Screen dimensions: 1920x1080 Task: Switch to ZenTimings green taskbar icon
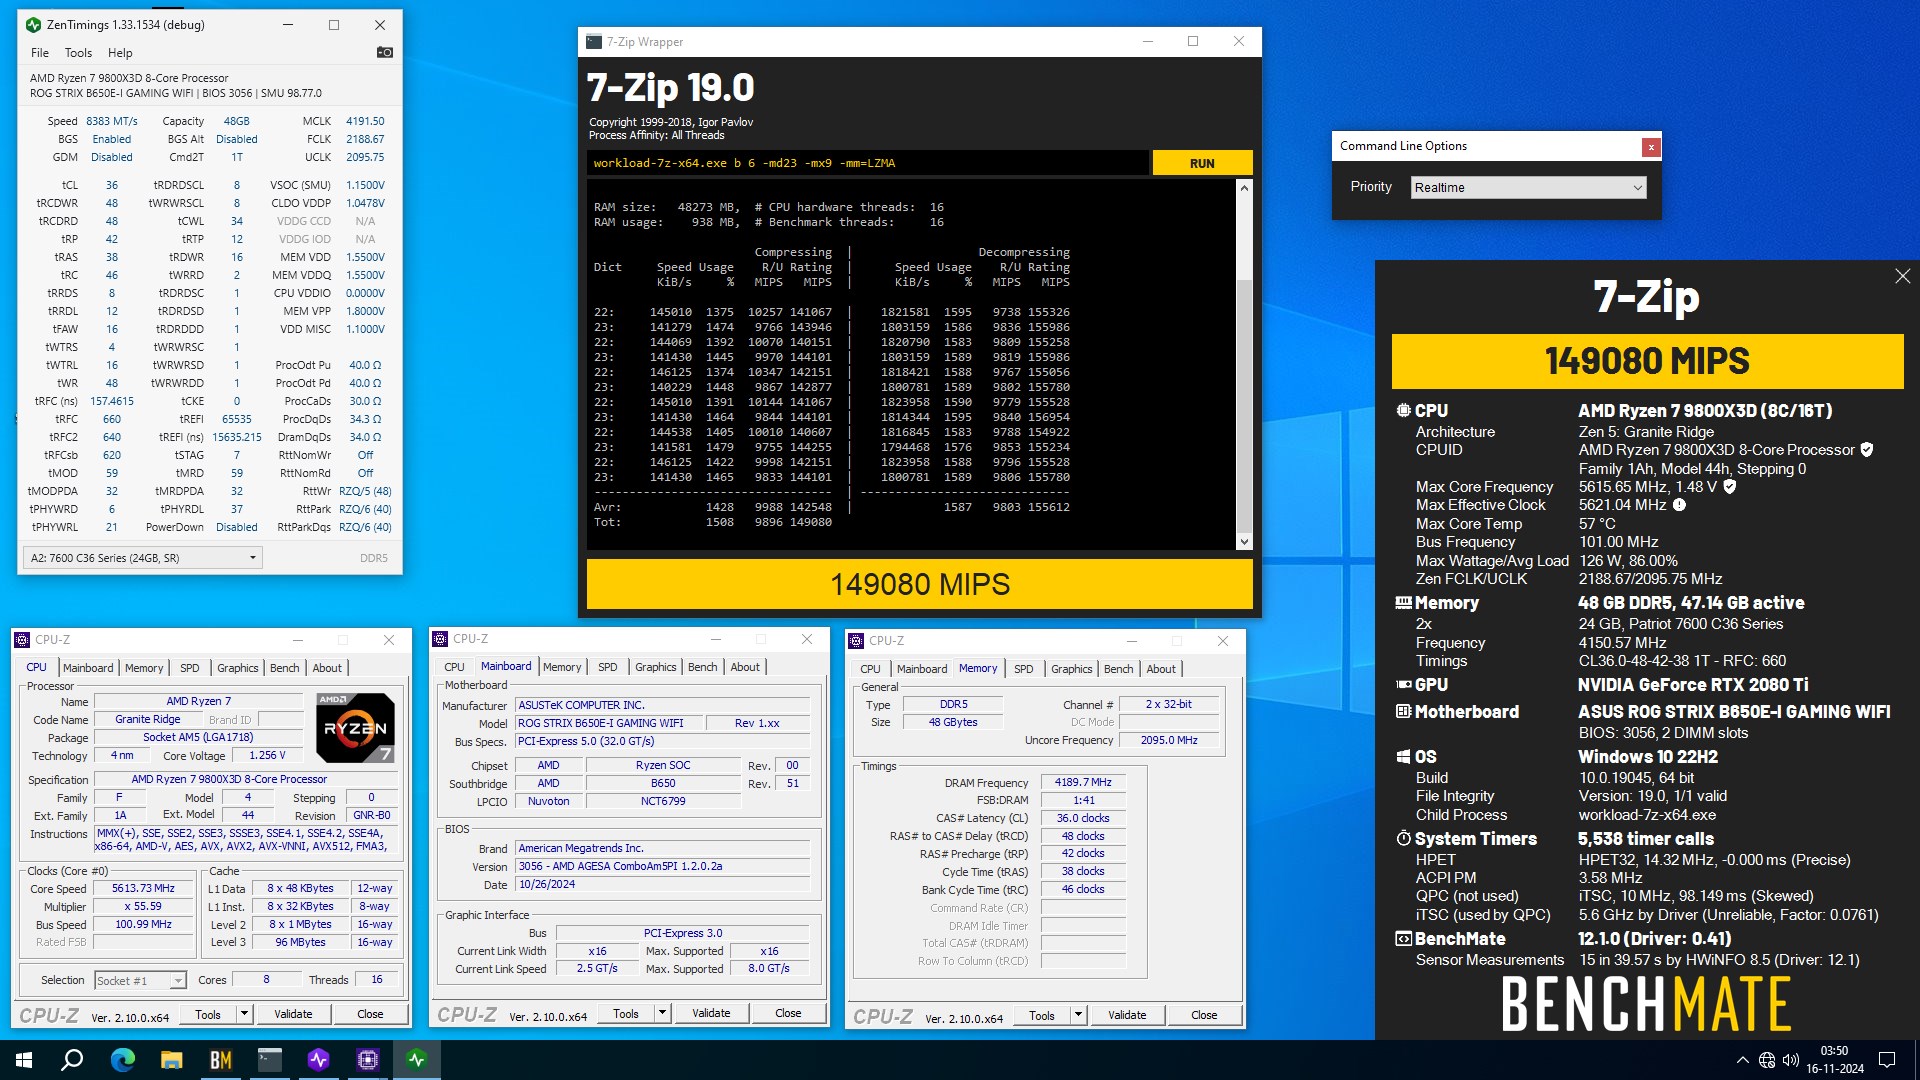pos(416,1060)
